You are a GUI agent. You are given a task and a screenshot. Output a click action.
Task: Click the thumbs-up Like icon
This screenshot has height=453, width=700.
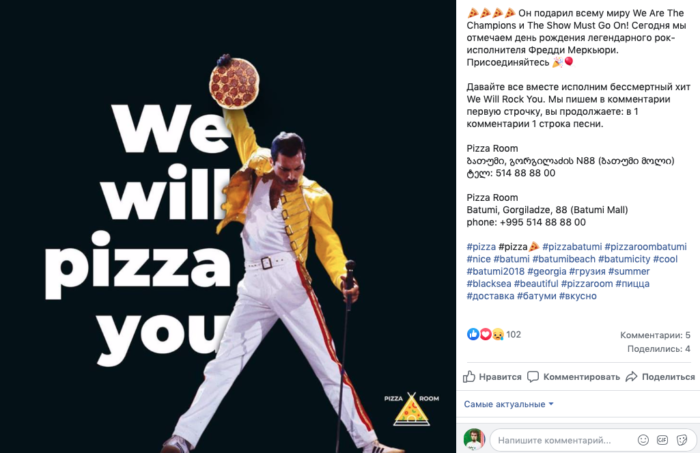coord(469,377)
